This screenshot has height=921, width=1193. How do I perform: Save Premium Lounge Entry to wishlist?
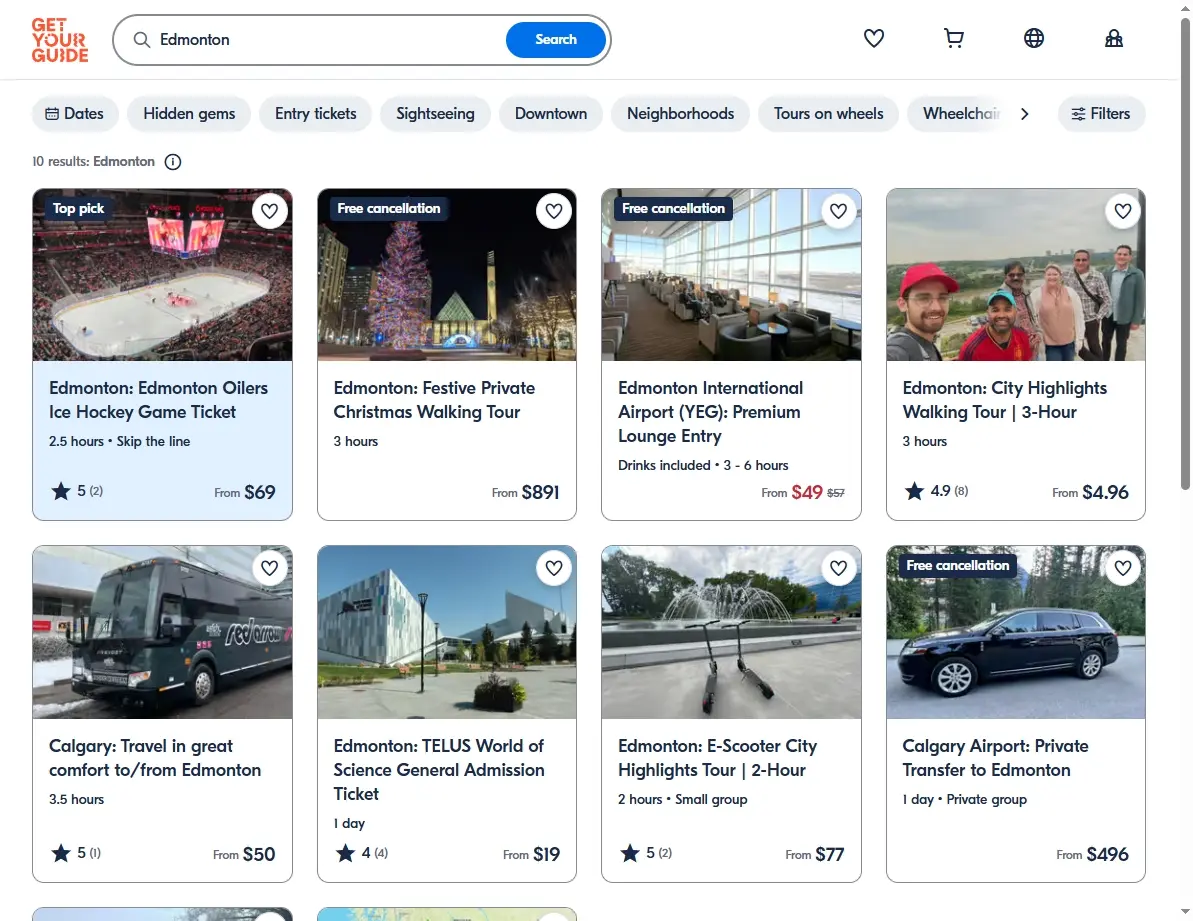(x=838, y=211)
